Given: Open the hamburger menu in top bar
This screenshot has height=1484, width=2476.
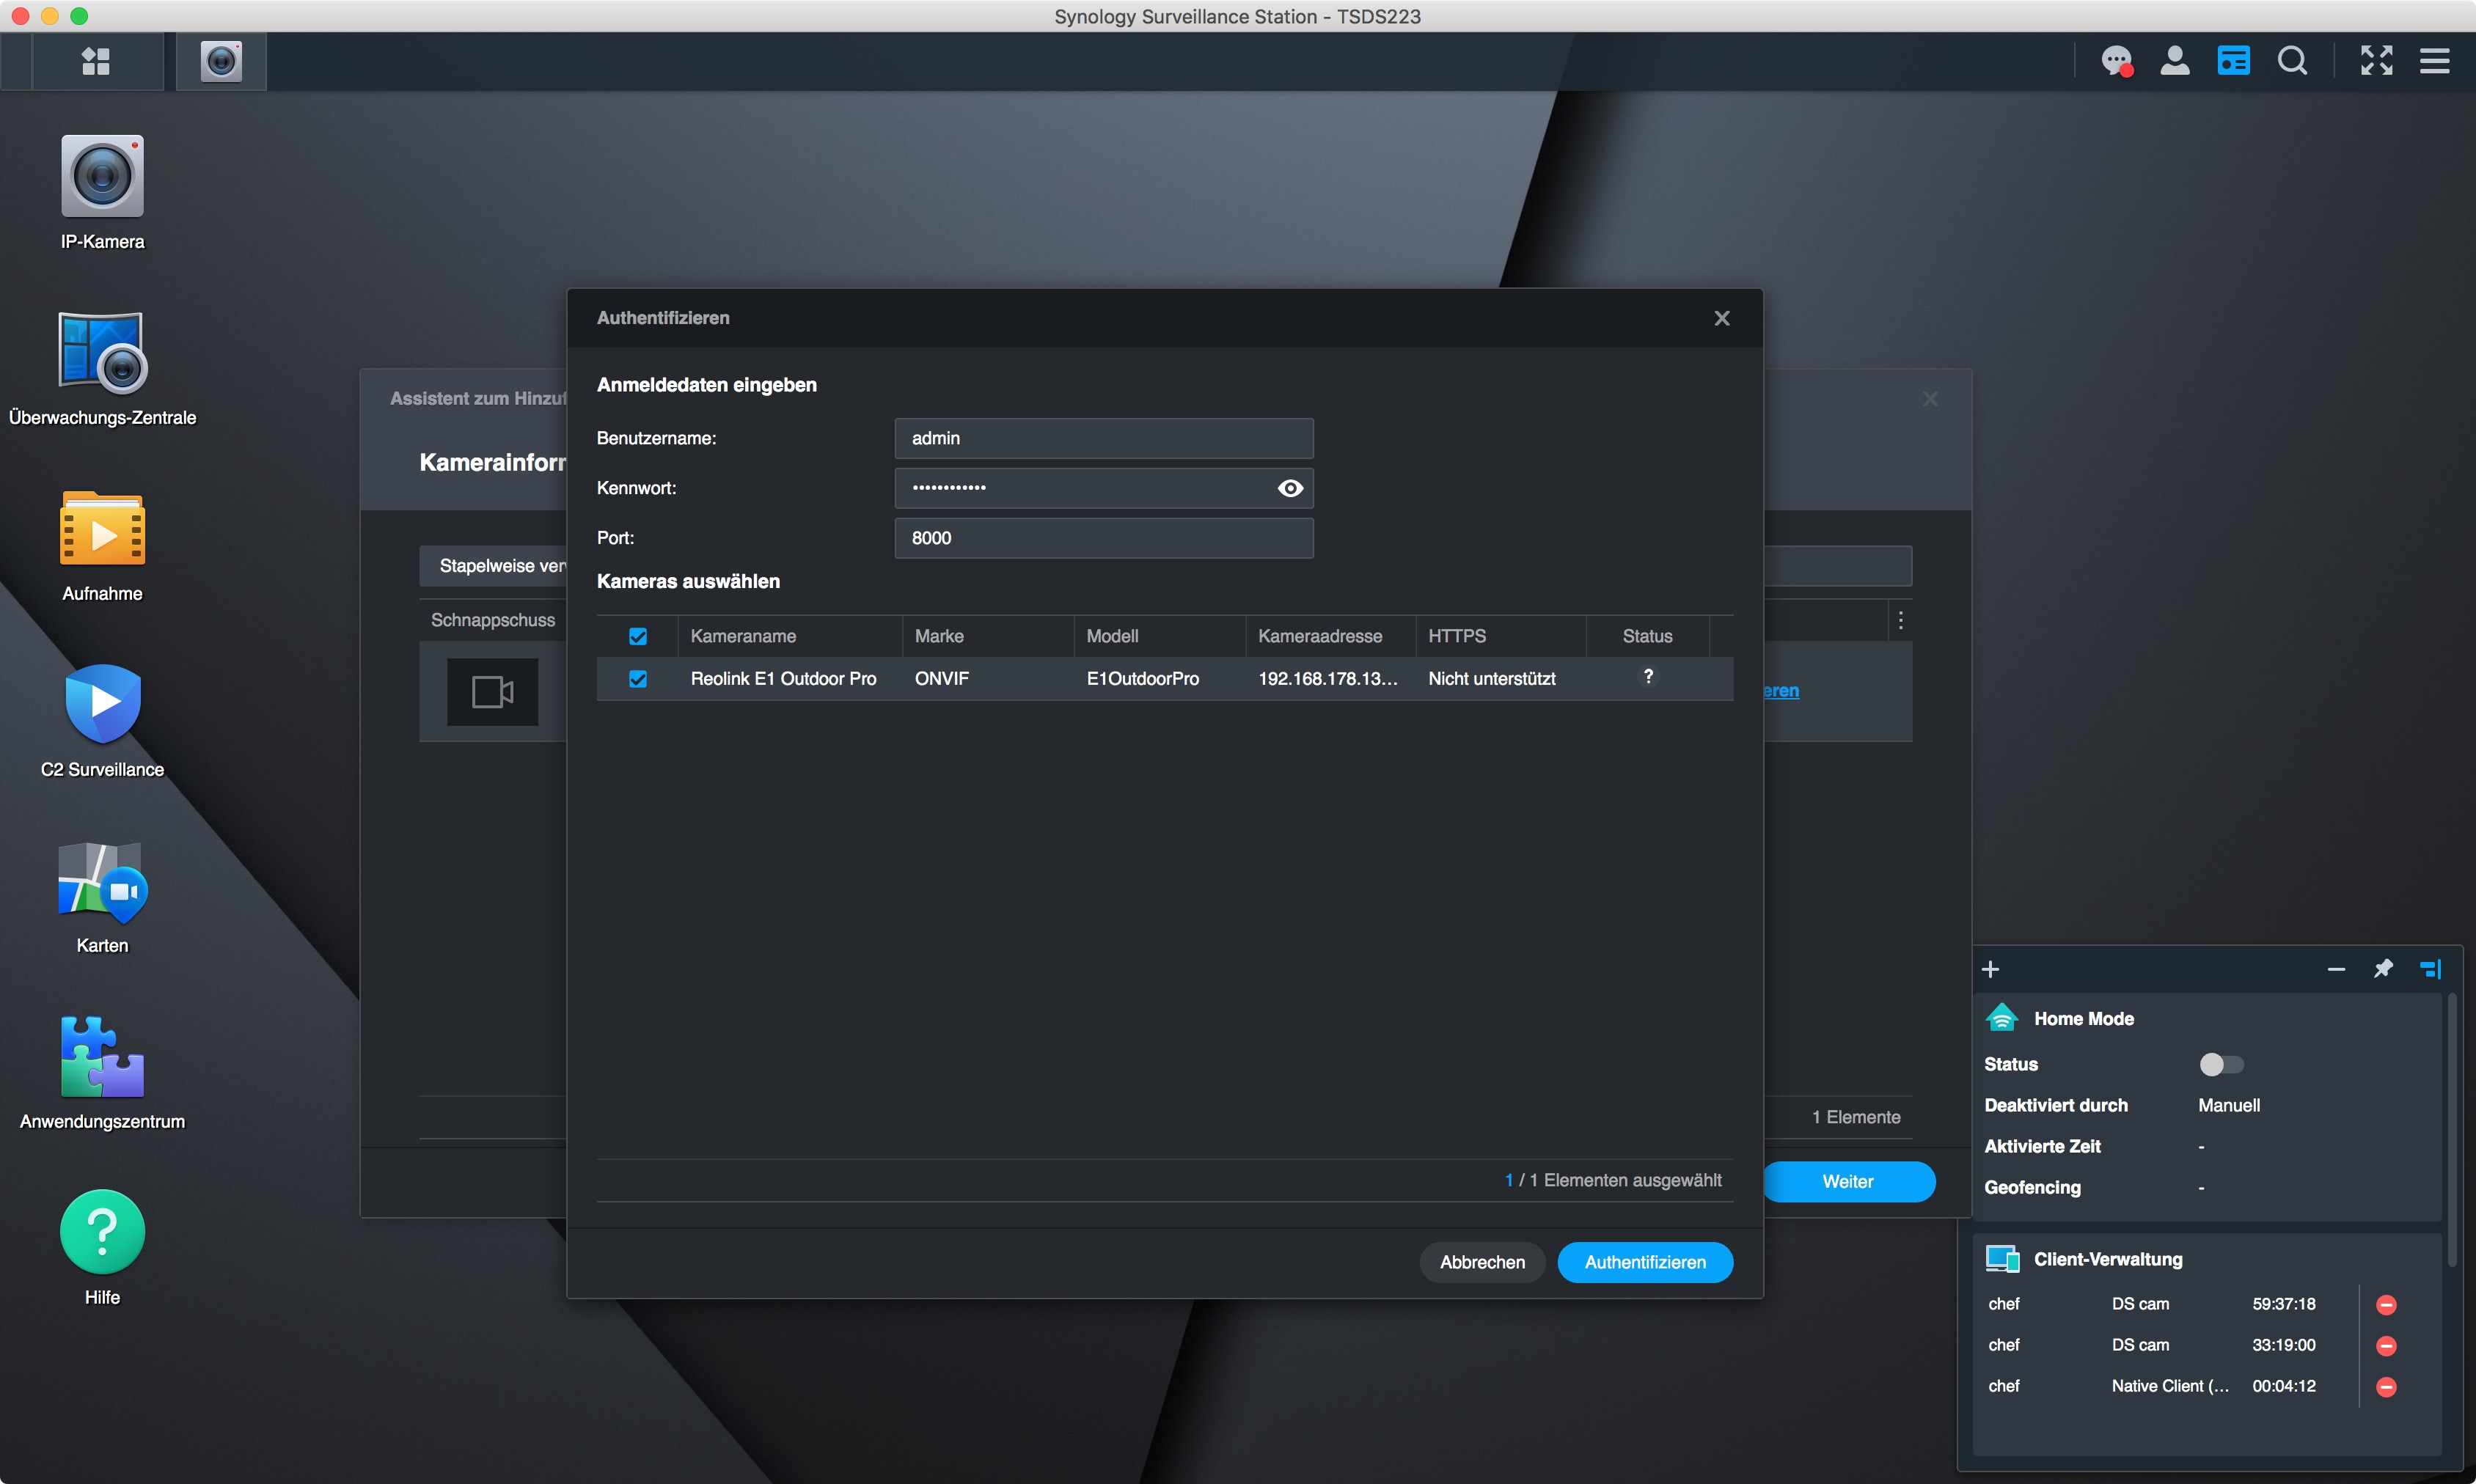Looking at the screenshot, I should (x=2434, y=61).
